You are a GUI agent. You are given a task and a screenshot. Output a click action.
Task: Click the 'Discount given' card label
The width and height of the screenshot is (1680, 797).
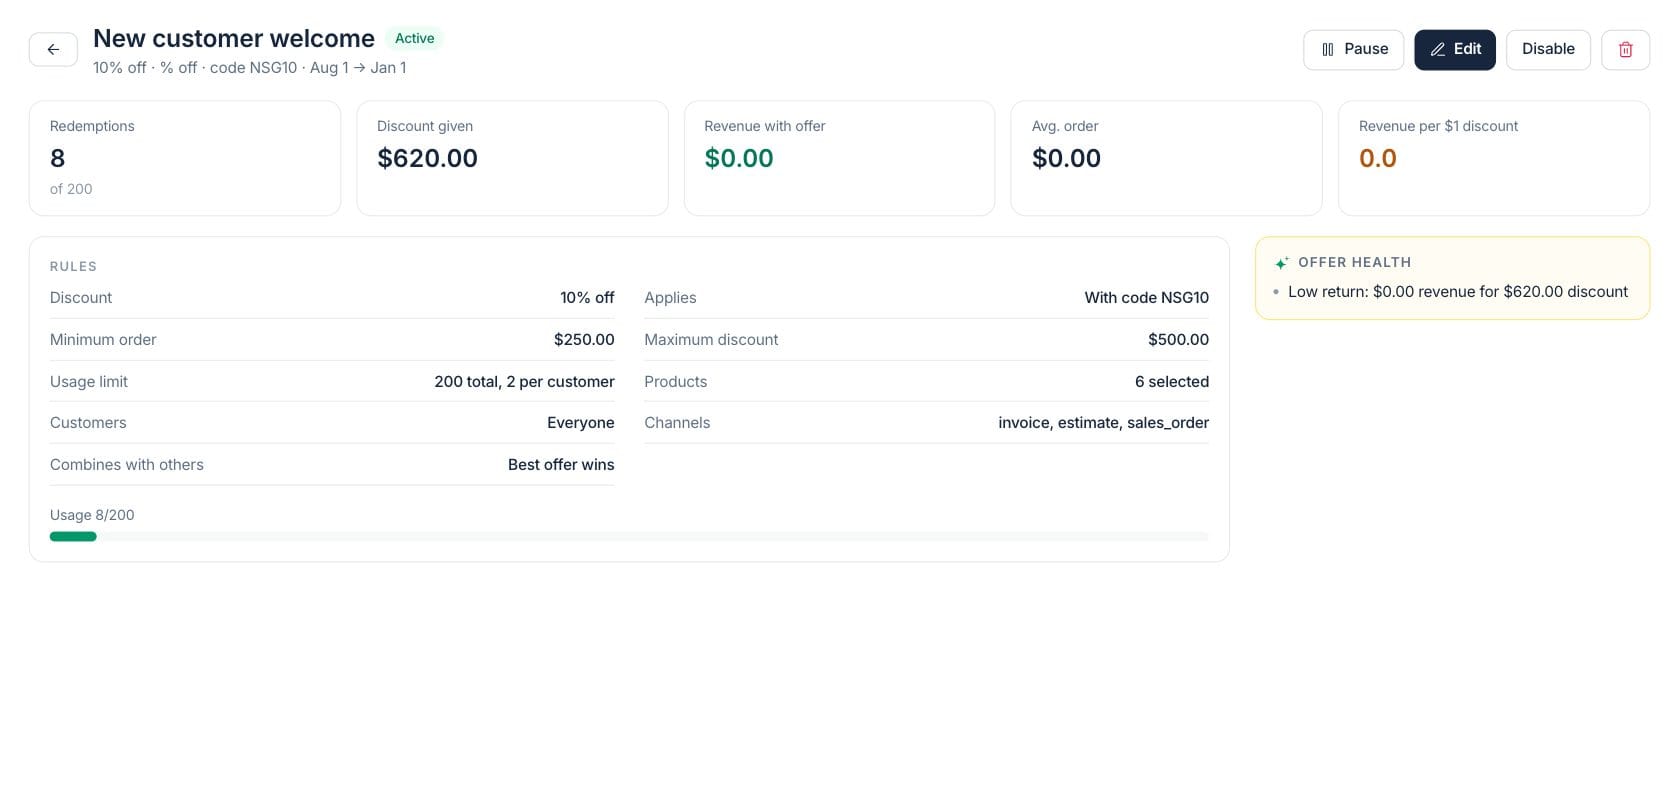point(425,126)
